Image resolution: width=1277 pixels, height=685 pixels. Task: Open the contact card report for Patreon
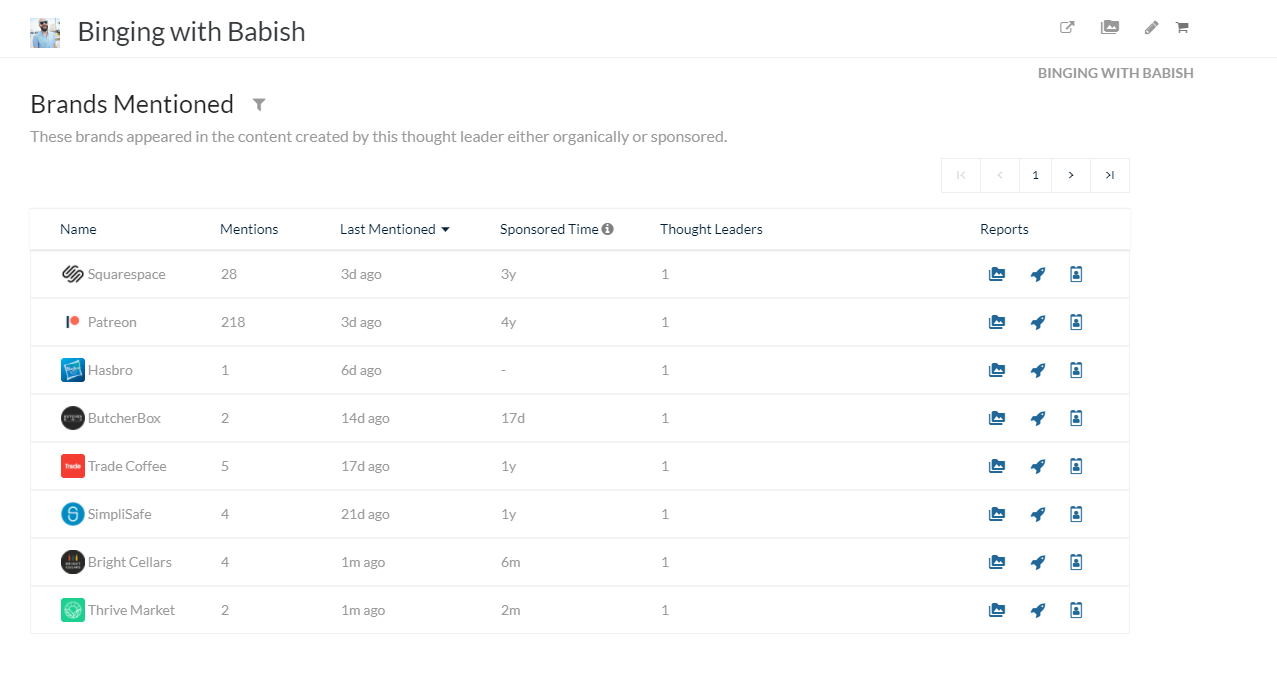coord(1076,322)
